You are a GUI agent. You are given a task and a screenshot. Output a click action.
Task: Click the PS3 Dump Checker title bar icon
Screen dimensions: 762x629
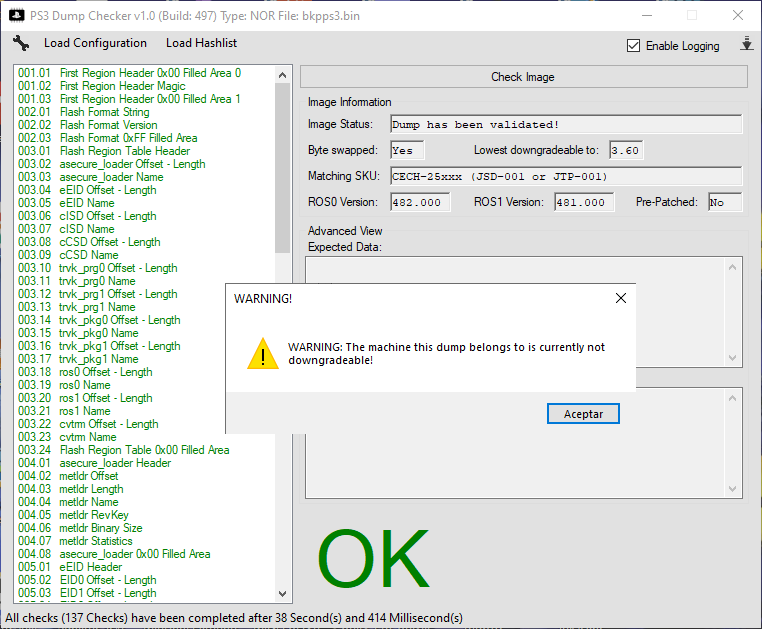tap(17, 16)
